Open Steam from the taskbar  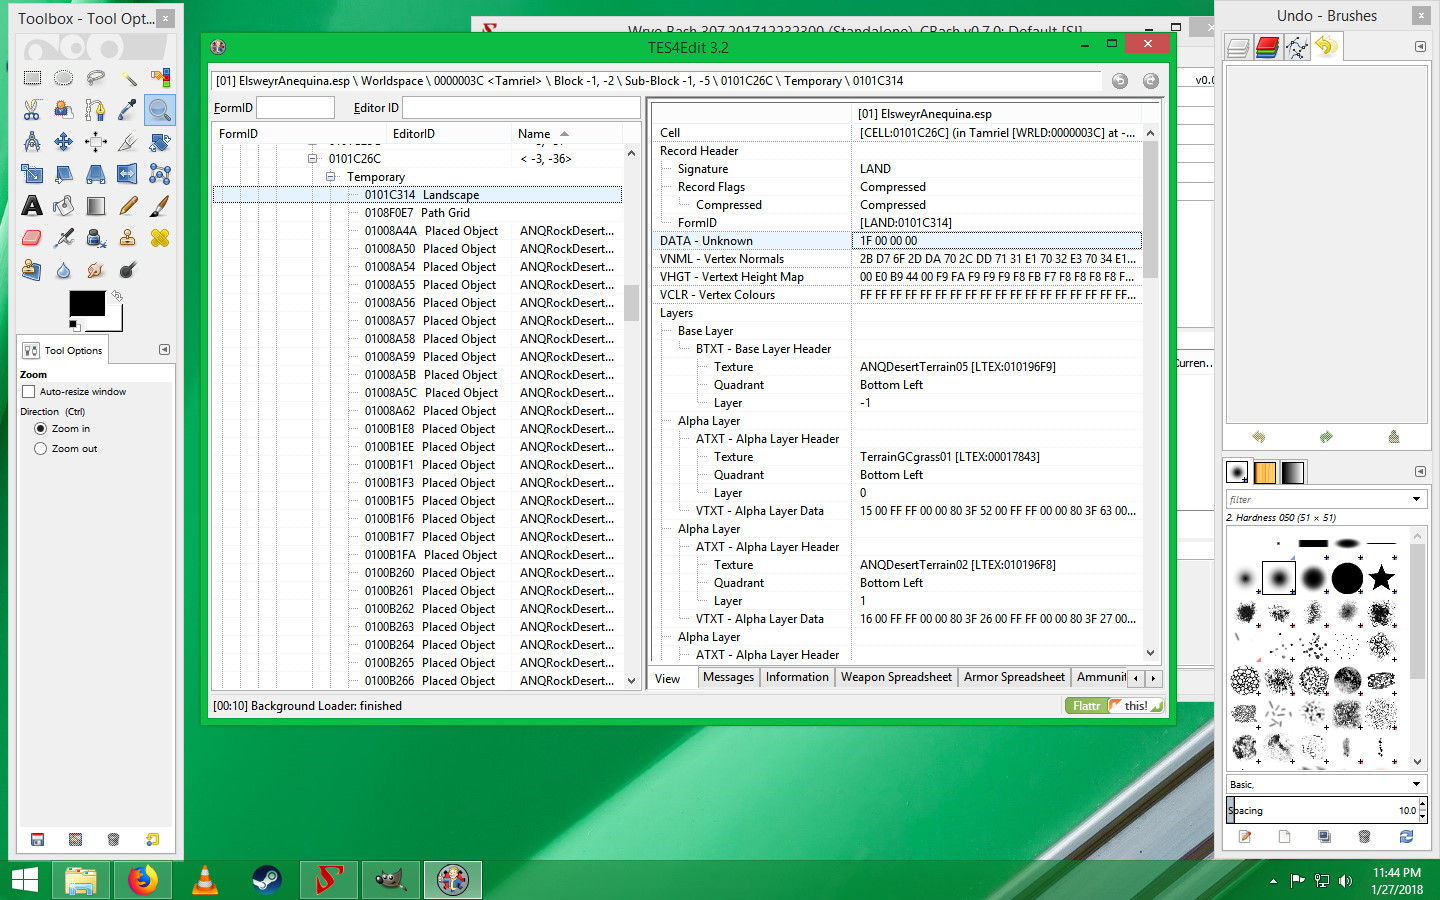click(266, 880)
